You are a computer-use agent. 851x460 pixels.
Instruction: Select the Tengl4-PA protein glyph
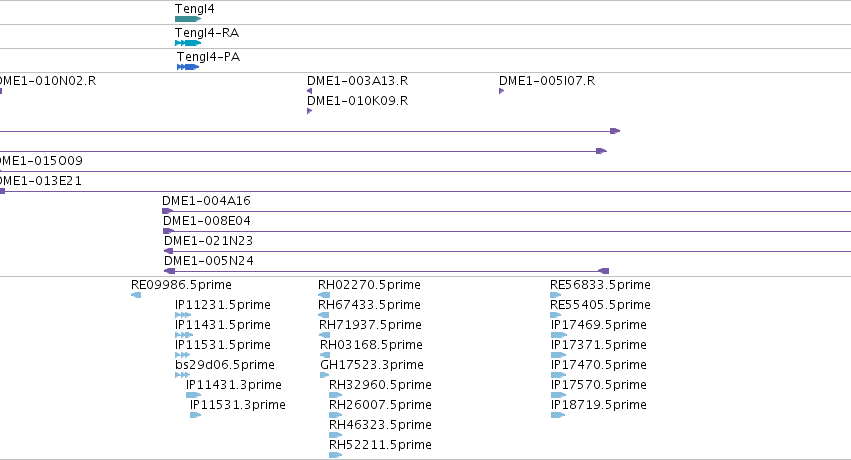tap(188, 67)
